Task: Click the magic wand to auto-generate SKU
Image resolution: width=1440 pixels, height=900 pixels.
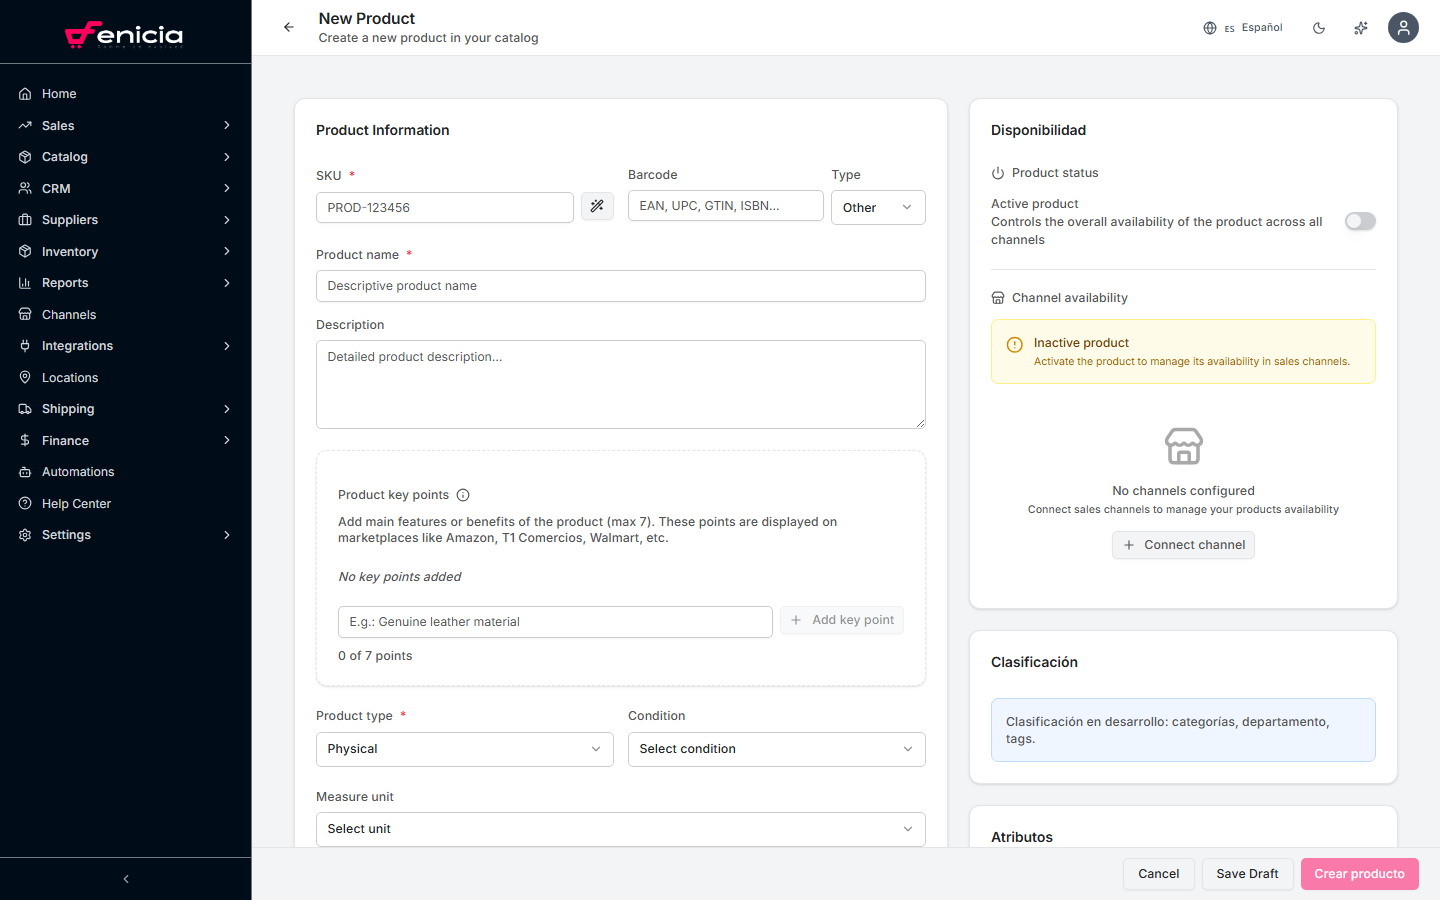Action: coord(597,207)
